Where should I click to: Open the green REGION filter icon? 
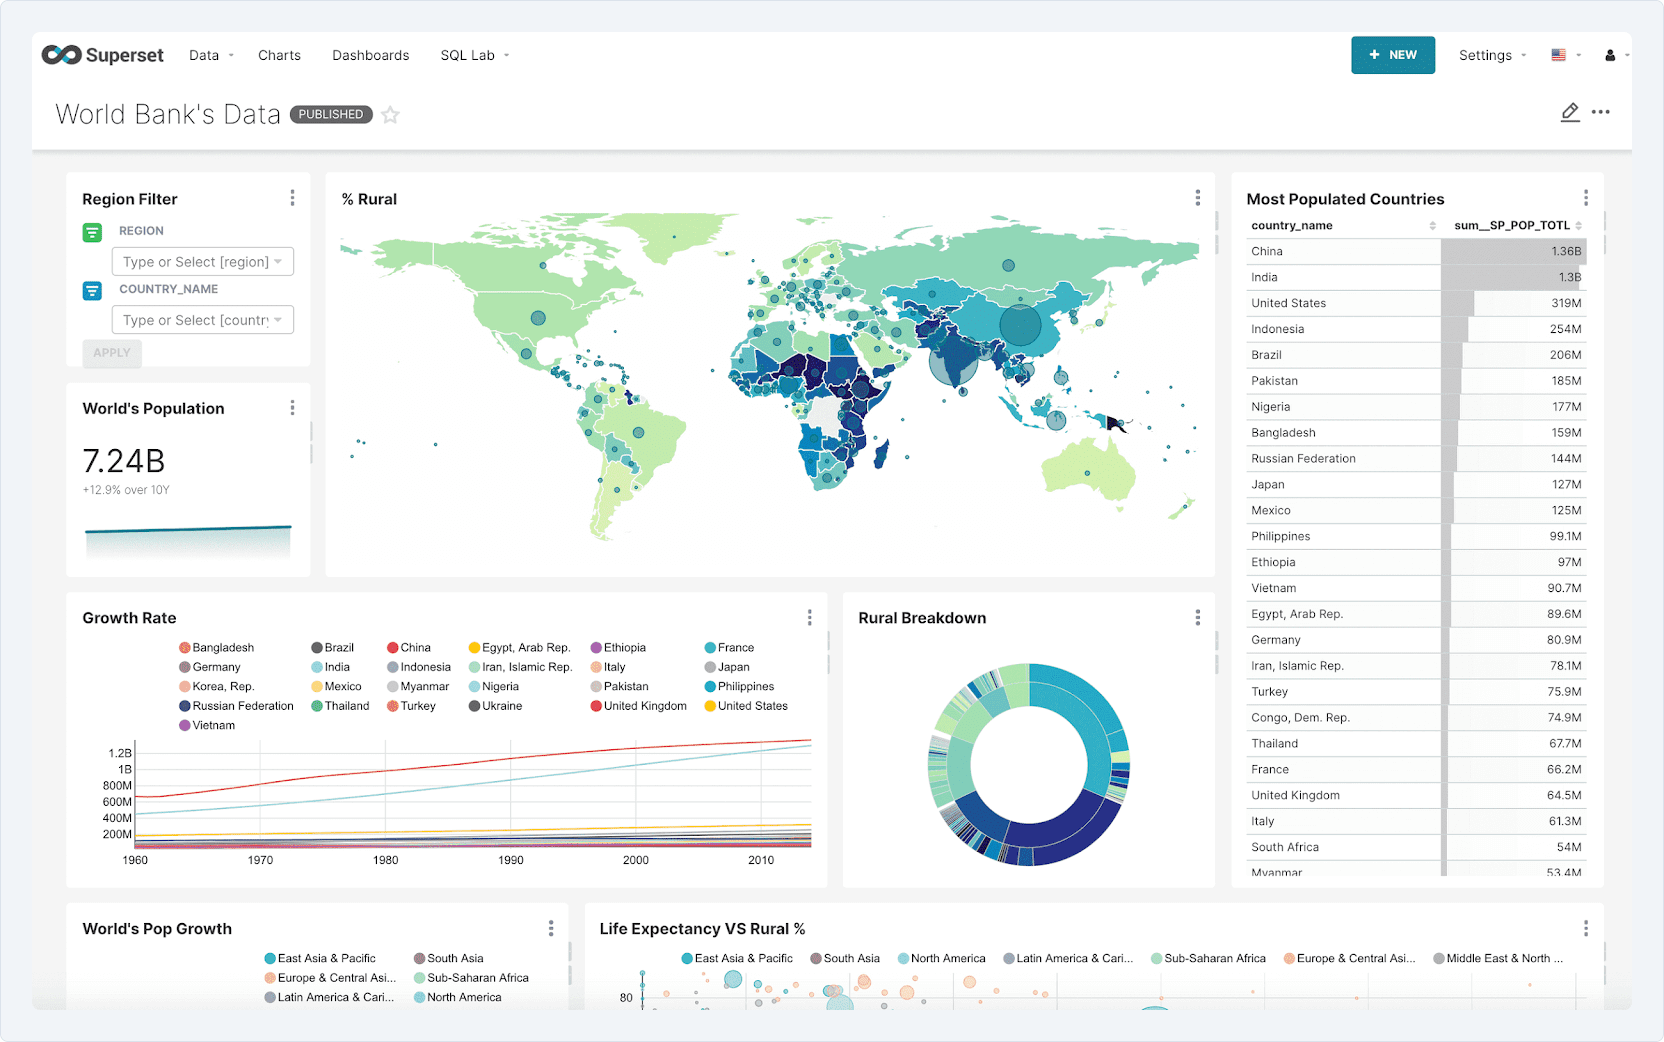click(92, 231)
